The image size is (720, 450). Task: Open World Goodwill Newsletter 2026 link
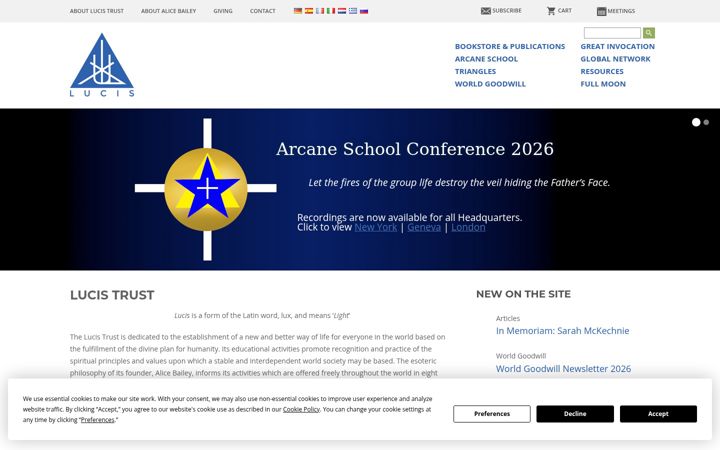(563, 369)
